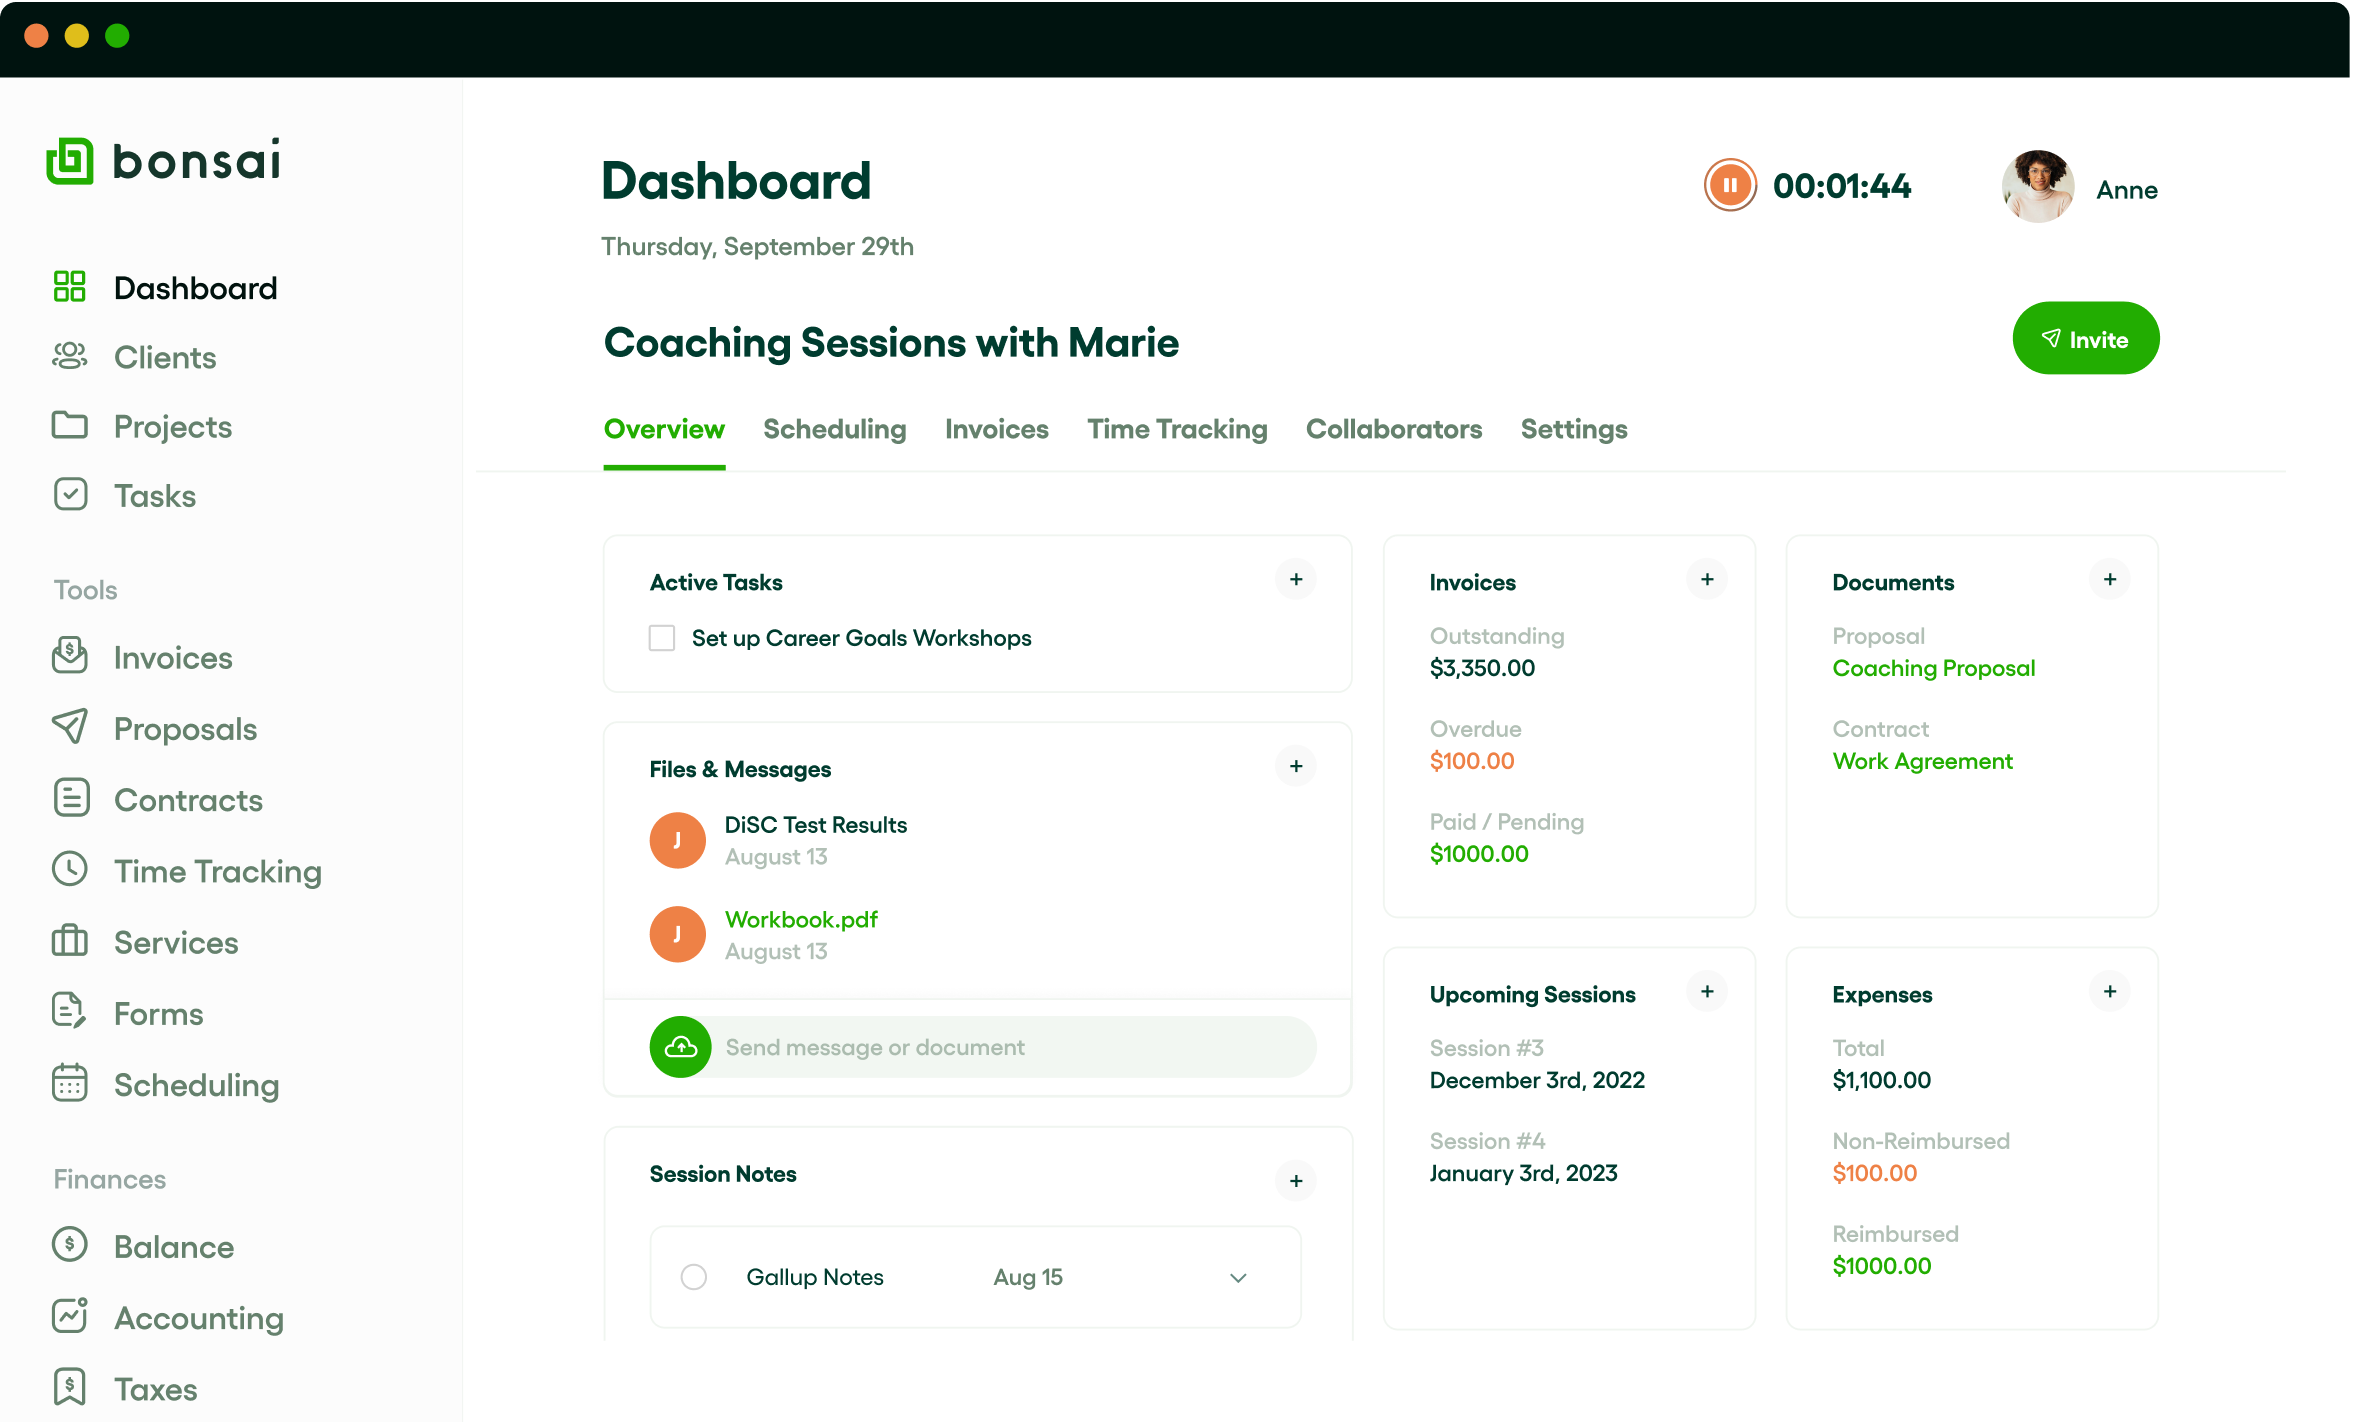Switch to the Collaborators tab

[x=1393, y=429]
